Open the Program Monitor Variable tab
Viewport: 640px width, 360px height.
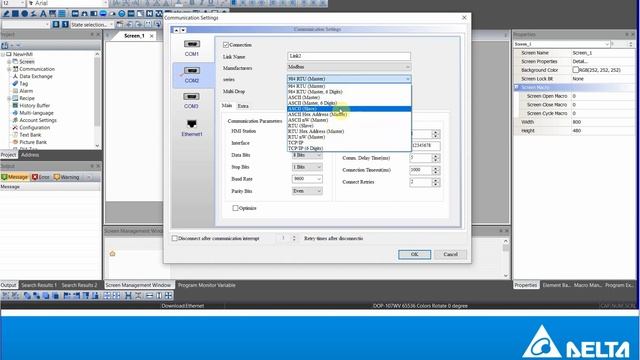point(207,285)
